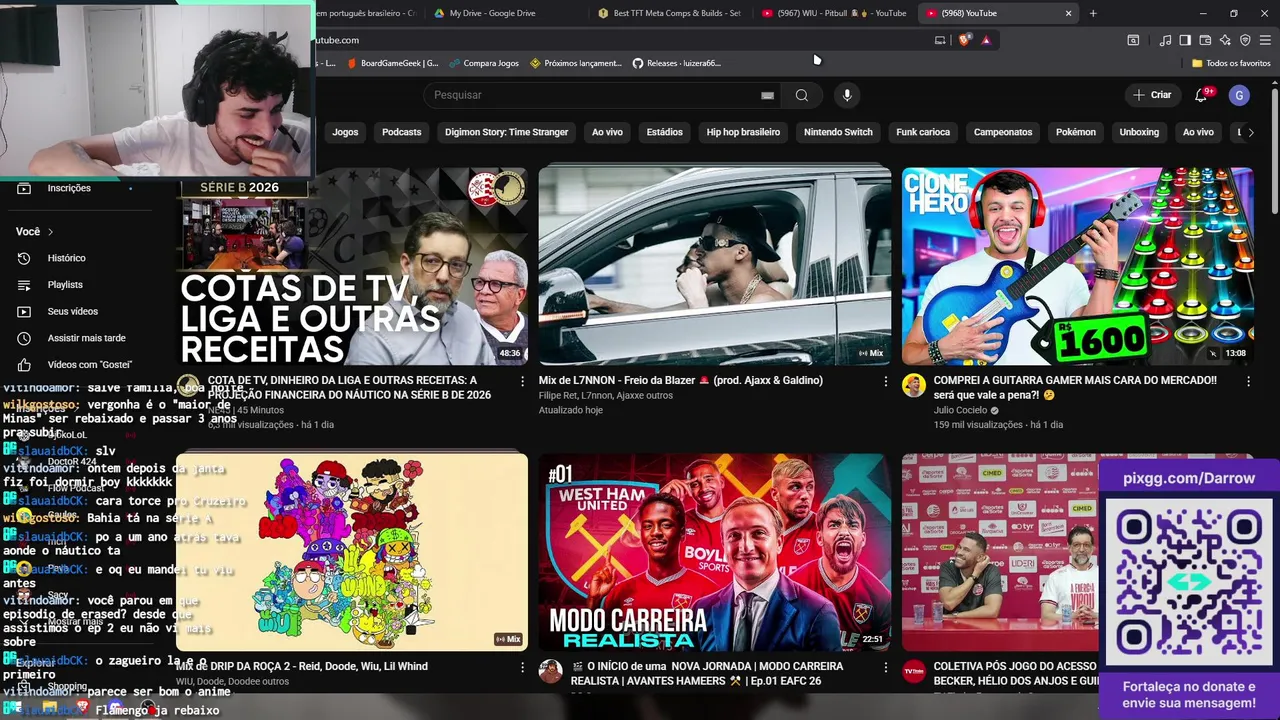
Task: Play the Clone Hero guitar video thumbnail
Action: pyautogui.click(x=1077, y=266)
